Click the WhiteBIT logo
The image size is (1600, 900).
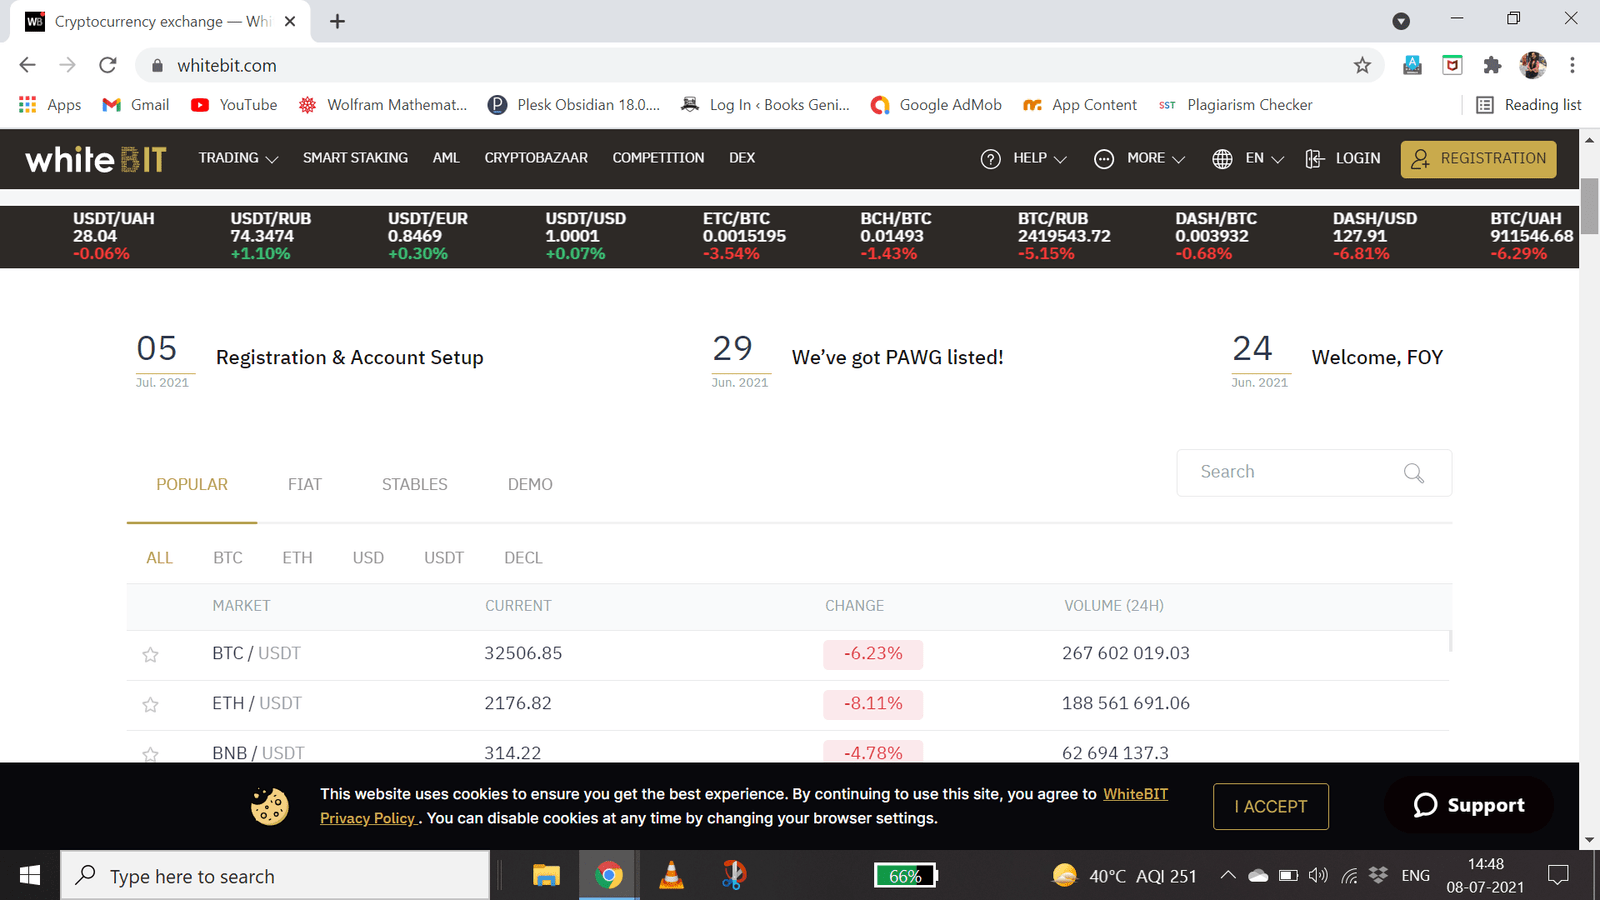pyautogui.click(x=95, y=159)
